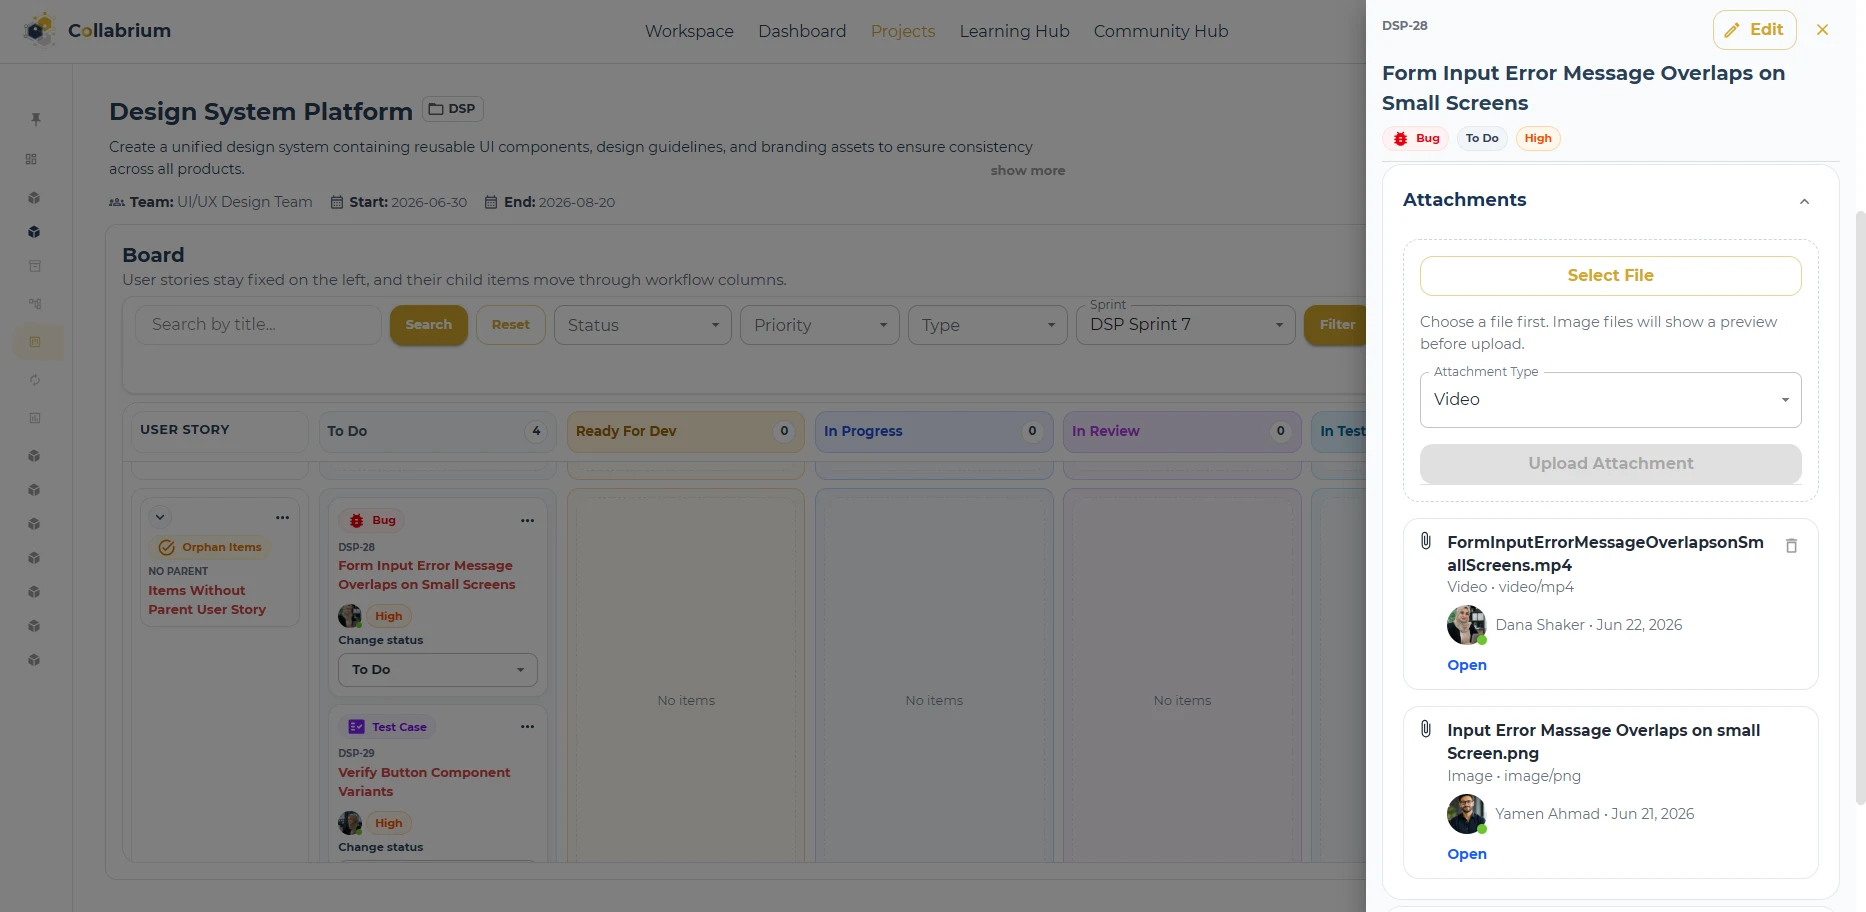Open the Sprint dropdown showing DSP Sprint 7
1866x912 pixels.
pyautogui.click(x=1186, y=325)
